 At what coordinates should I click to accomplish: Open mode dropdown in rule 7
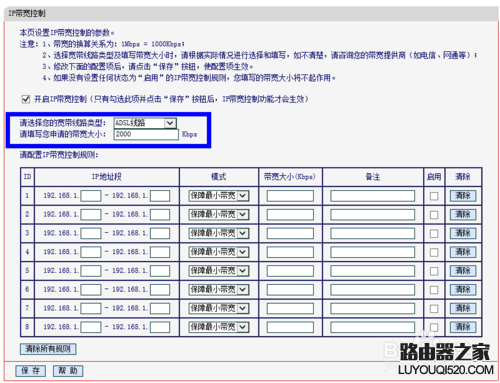(x=219, y=308)
